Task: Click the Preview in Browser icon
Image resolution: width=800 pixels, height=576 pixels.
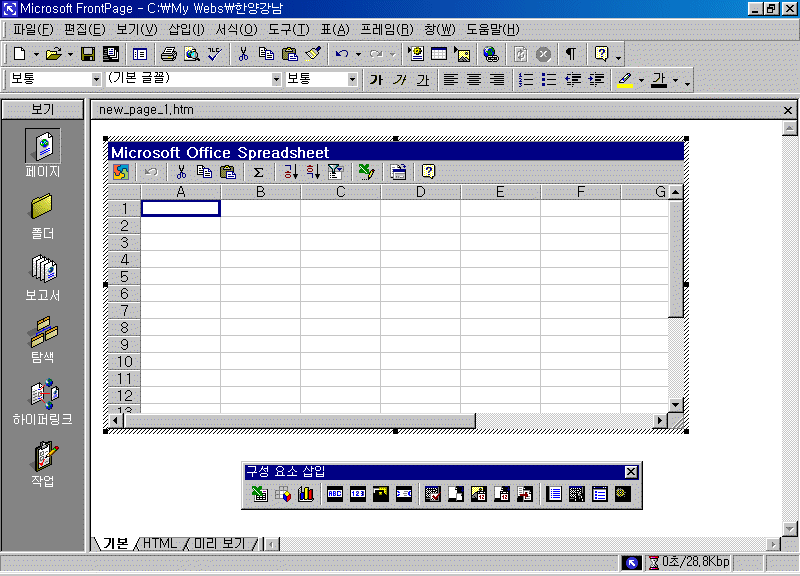Action: (192, 54)
